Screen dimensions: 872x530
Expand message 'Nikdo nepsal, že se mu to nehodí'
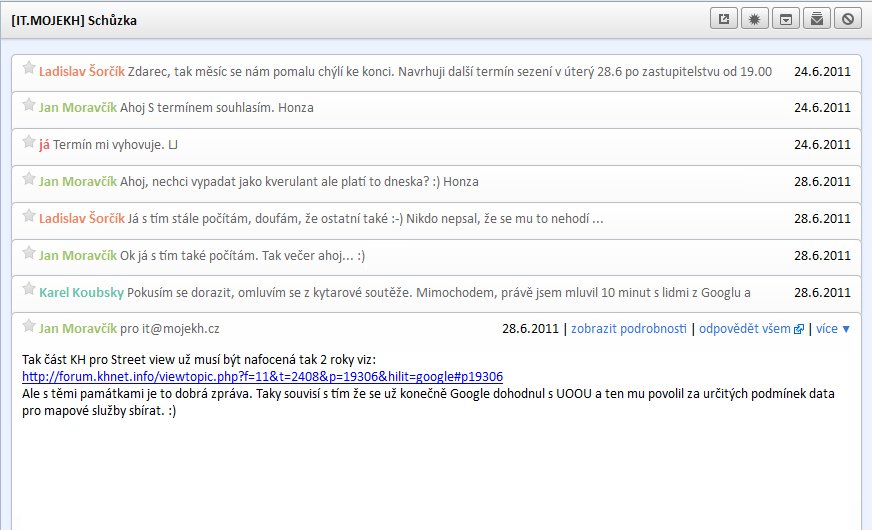tap(437, 220)
